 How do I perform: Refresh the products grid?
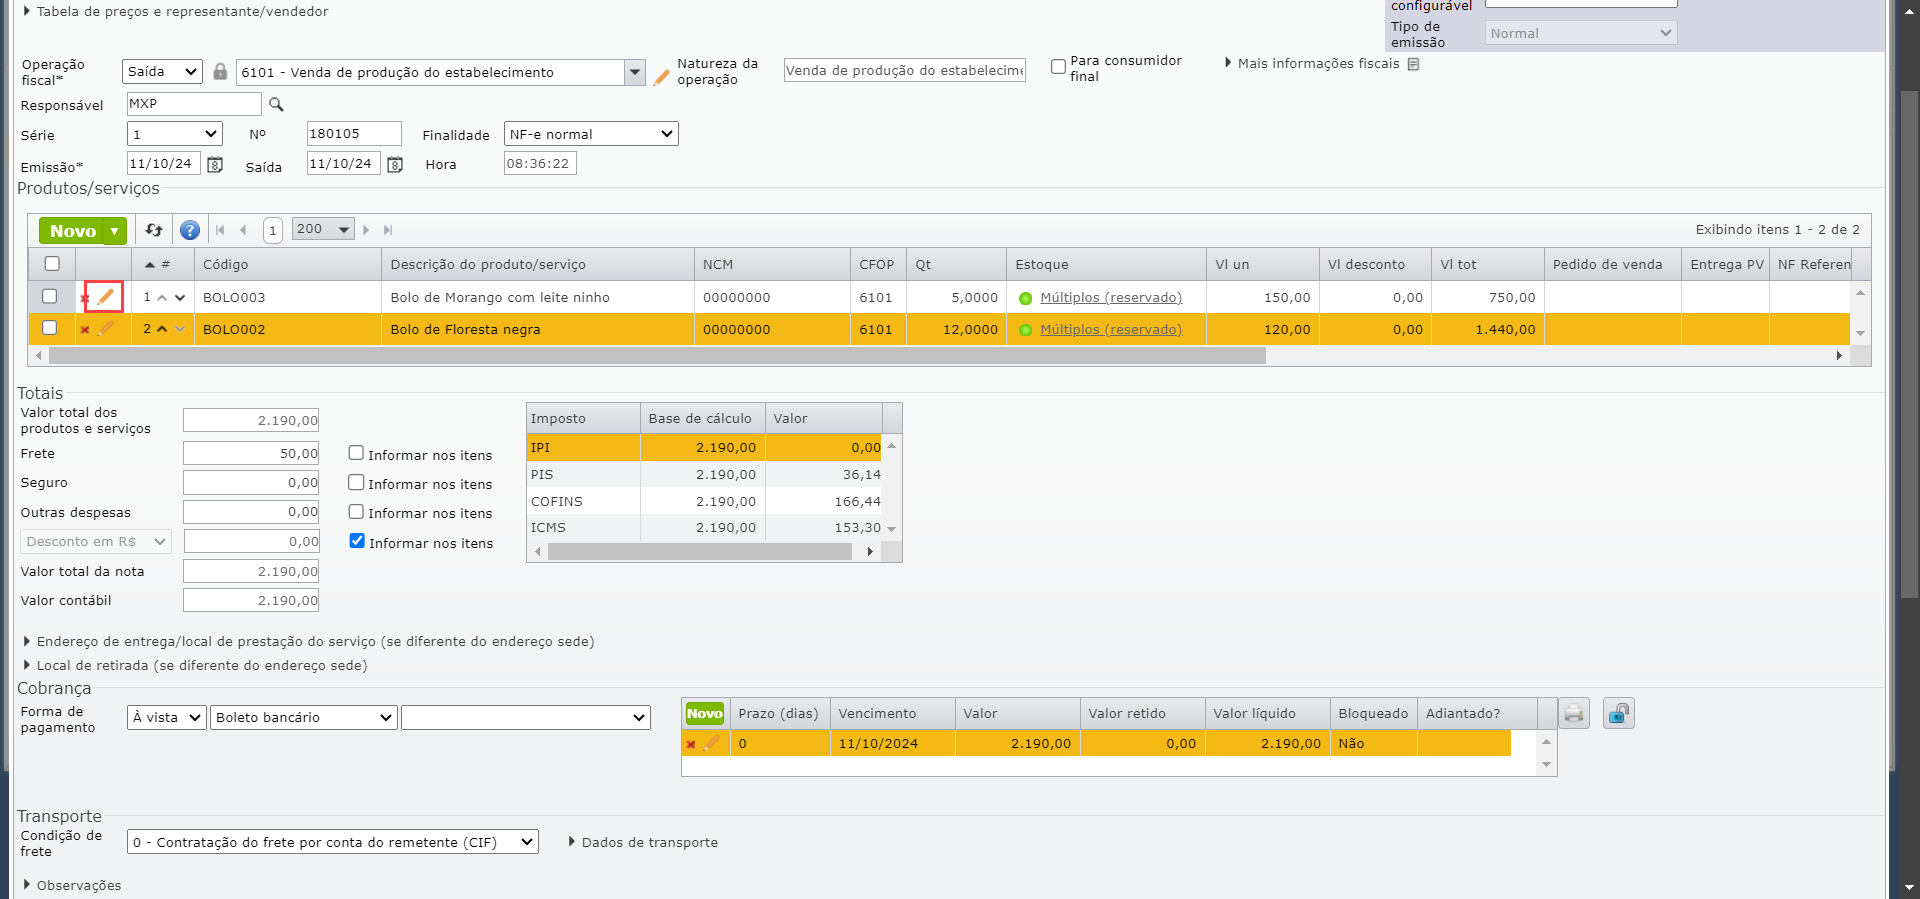(x=154, y=230)
